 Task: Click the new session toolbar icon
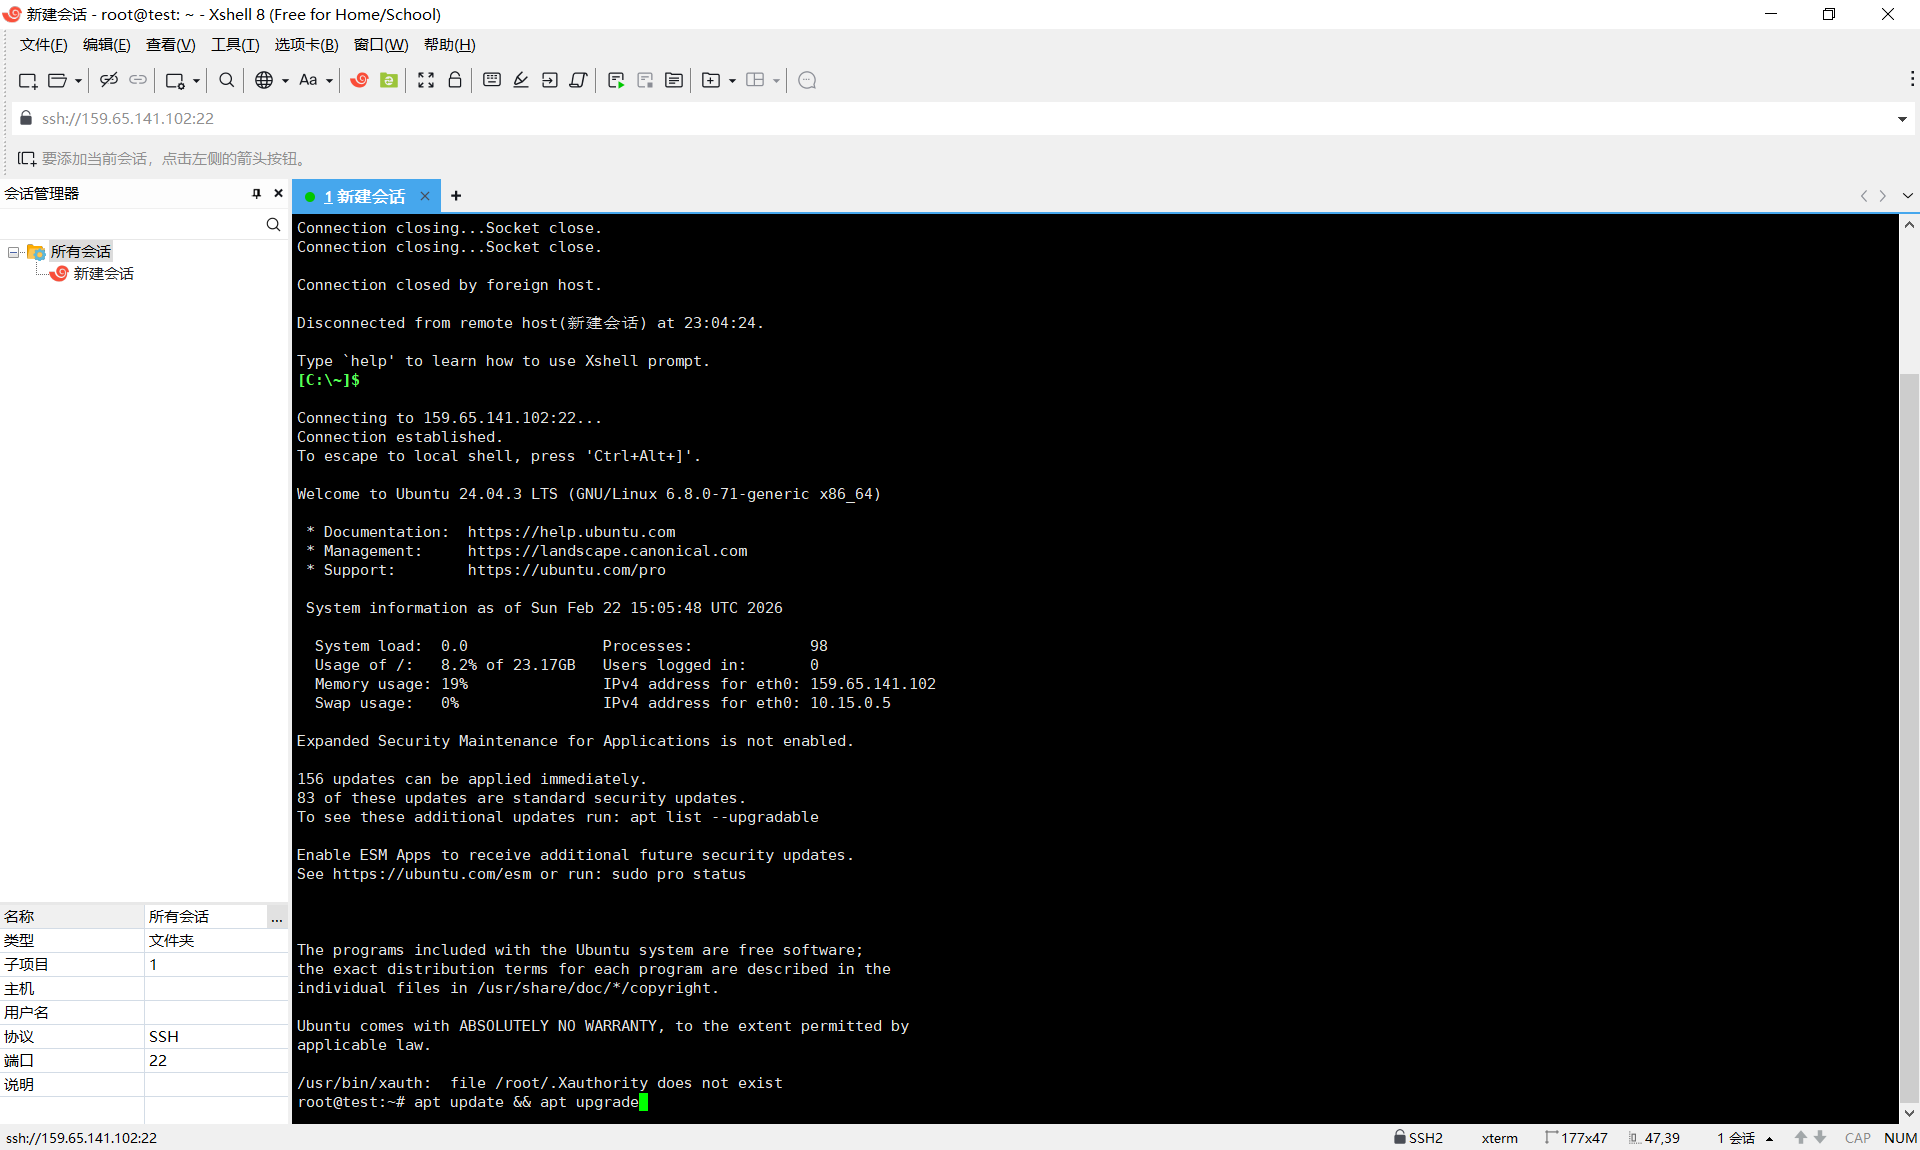[x=27, y=80]
